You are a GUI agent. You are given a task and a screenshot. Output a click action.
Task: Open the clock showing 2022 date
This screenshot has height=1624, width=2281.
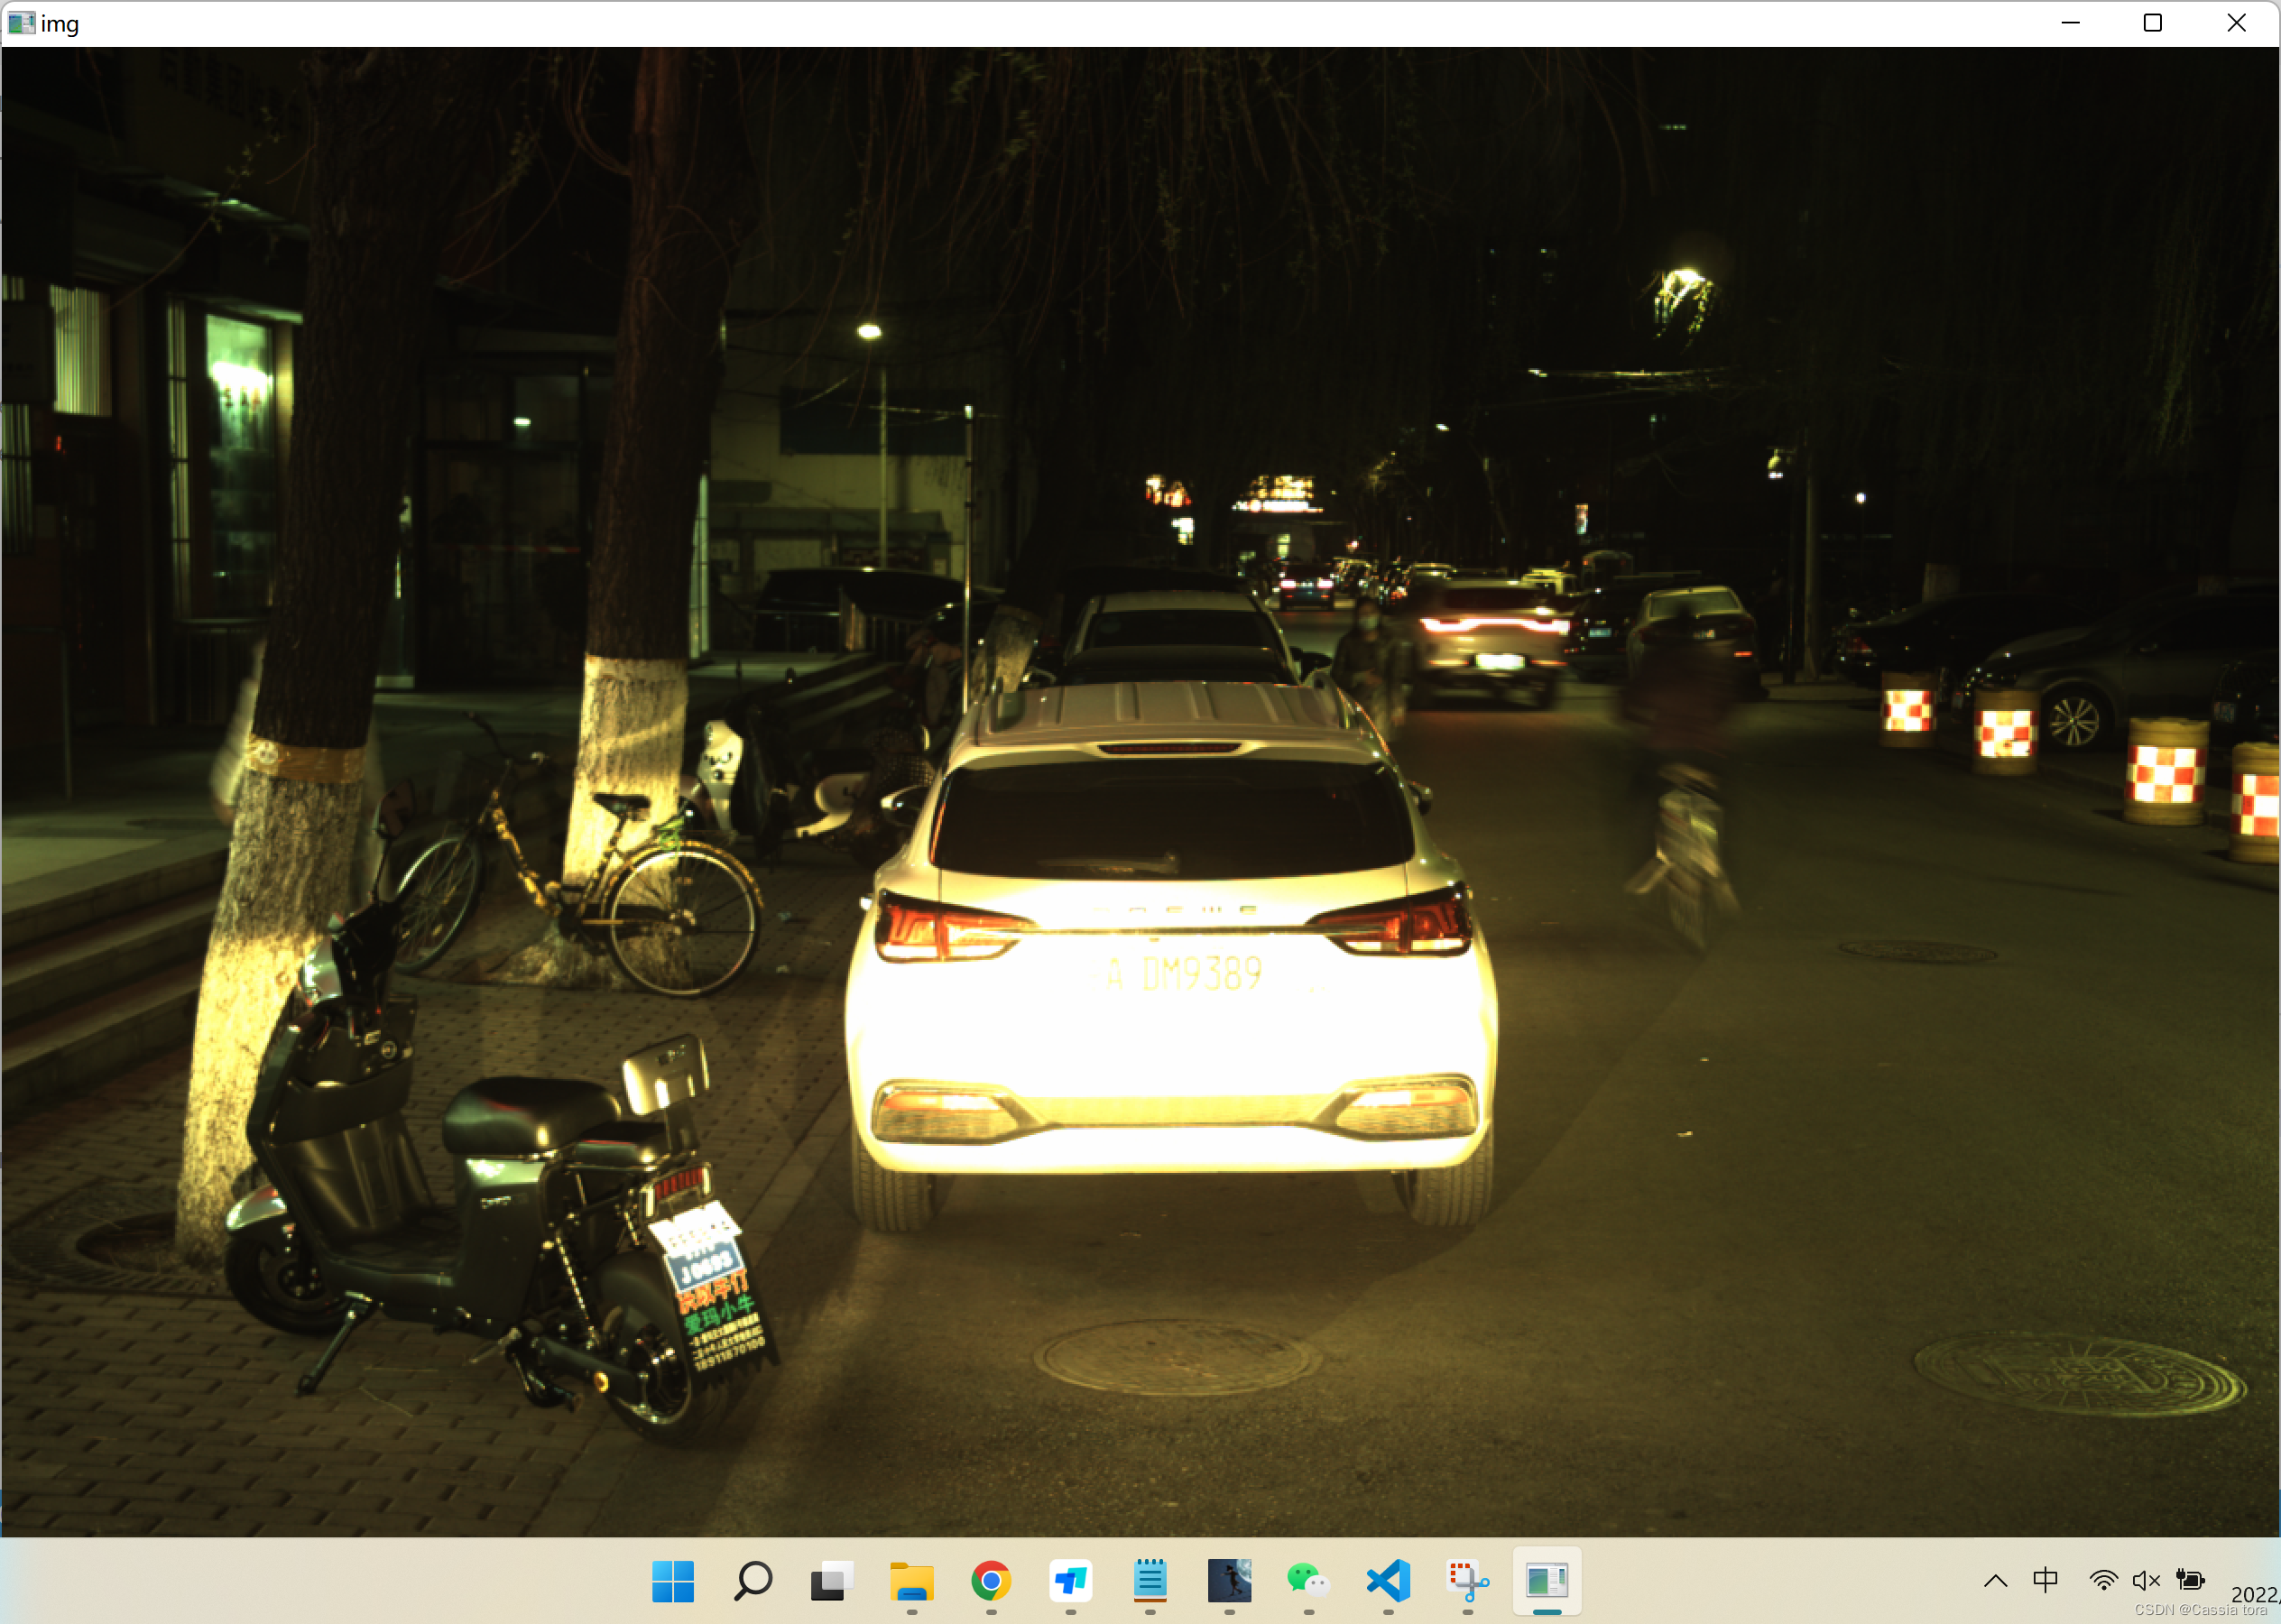tap(2254, 1594)
